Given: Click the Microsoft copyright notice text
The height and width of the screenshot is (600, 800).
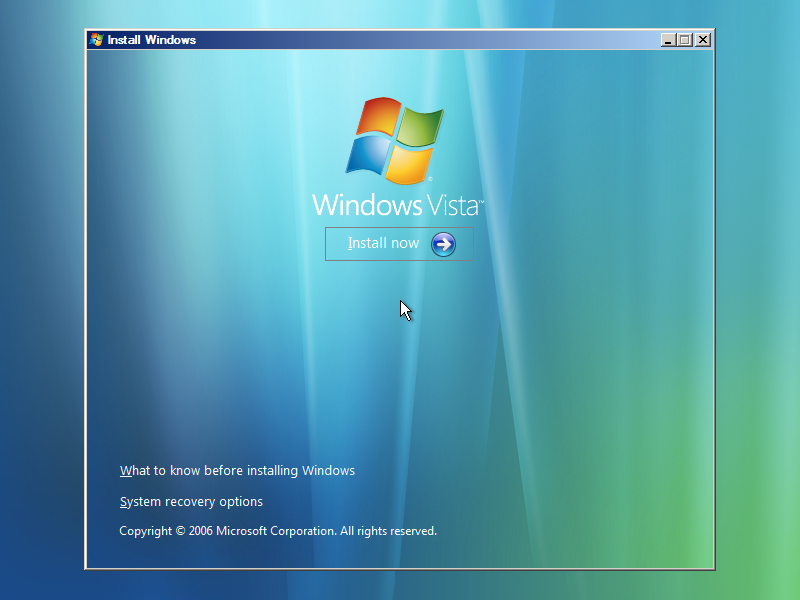Looking at the screenshot, I should [277, 530].
